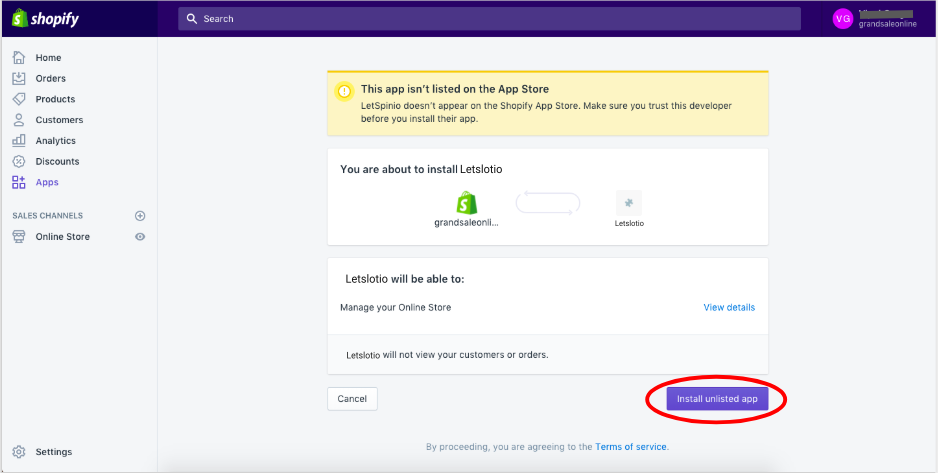
Task: Click the Settings gear icon
Action: point(19,452)
